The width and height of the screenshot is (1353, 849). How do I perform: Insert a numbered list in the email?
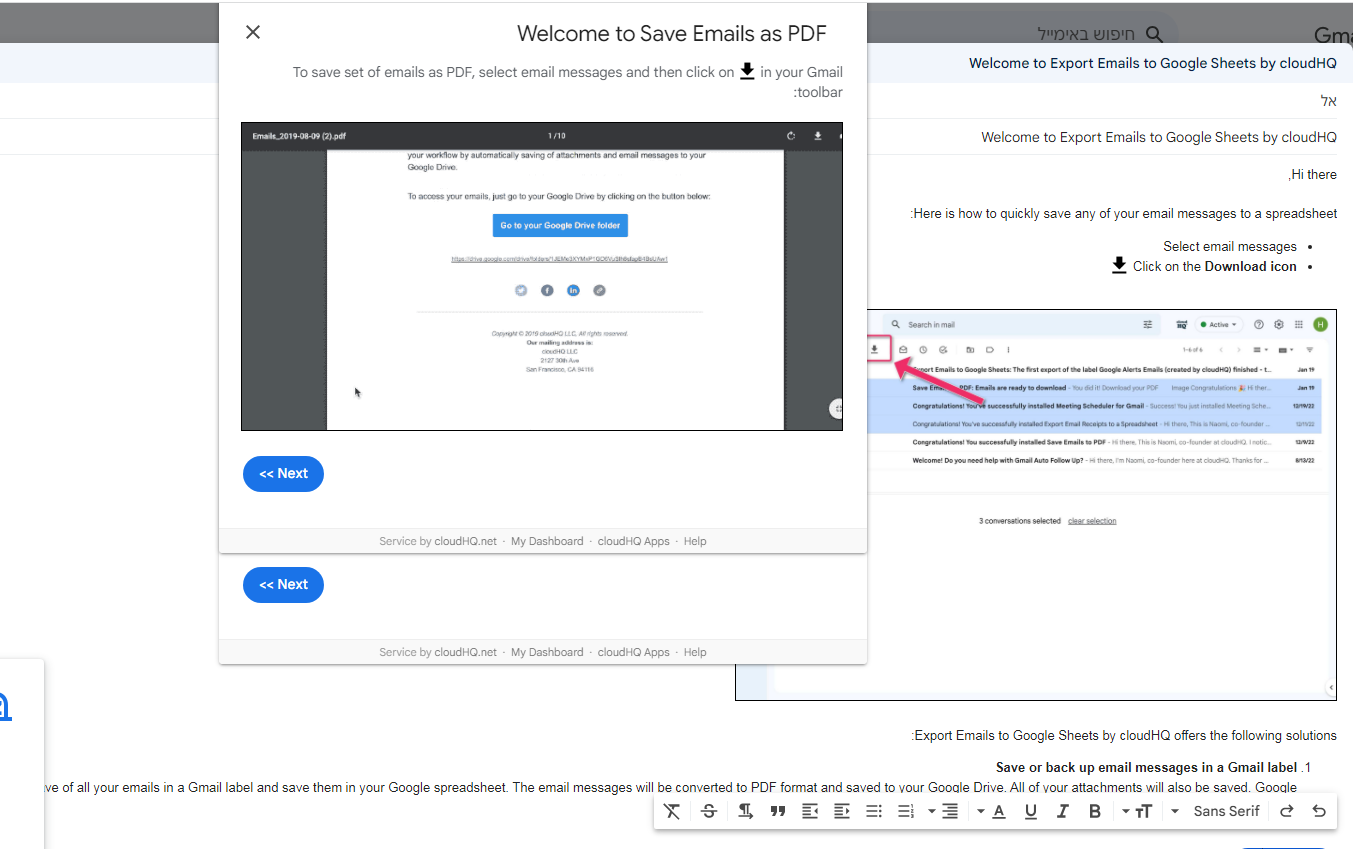pos(906,811)
